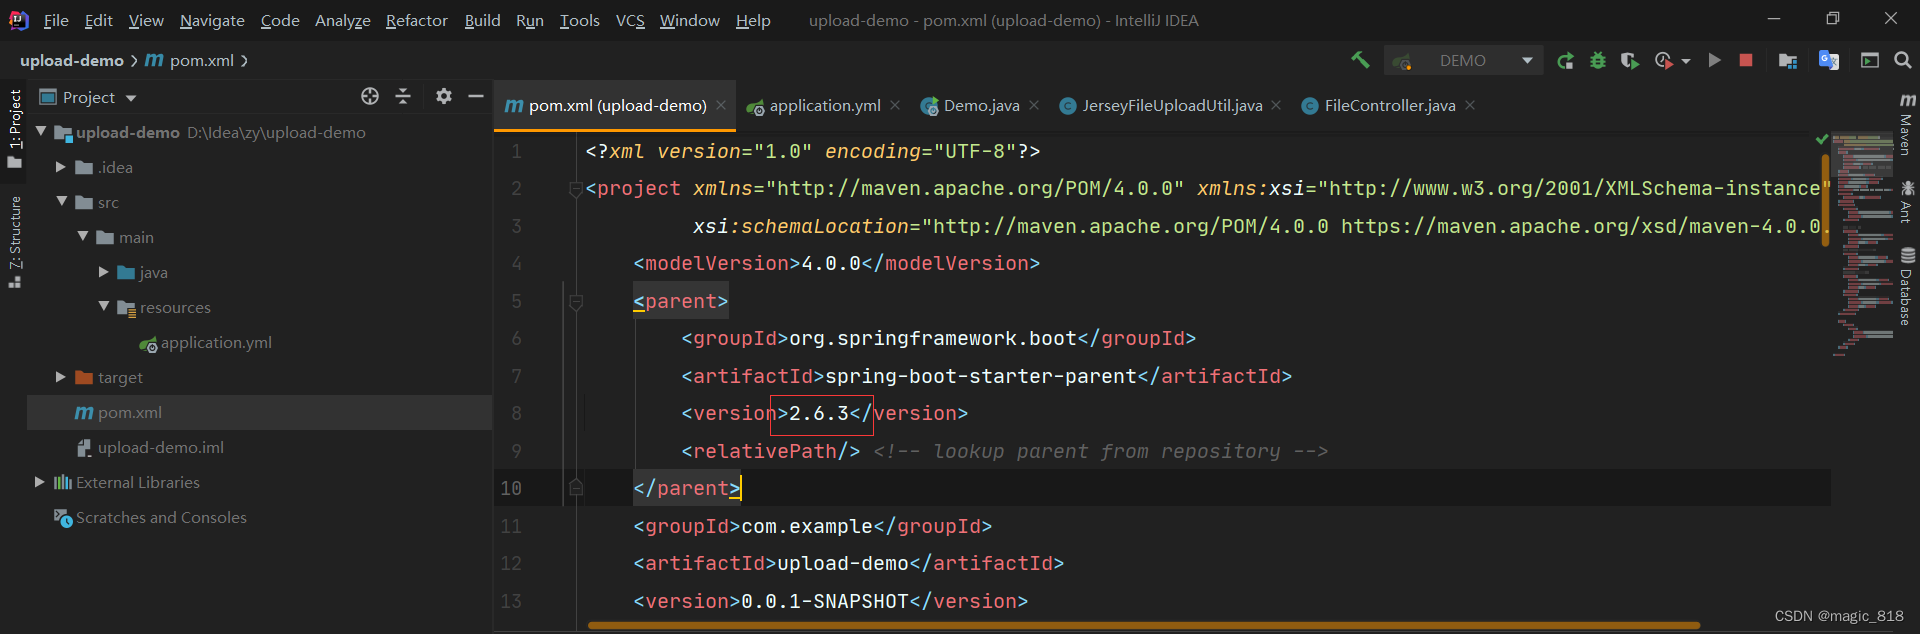This screenshot has width=1920, height=634.
Task: Click the Profiler clock run icon
Action: coord(1664,61)
